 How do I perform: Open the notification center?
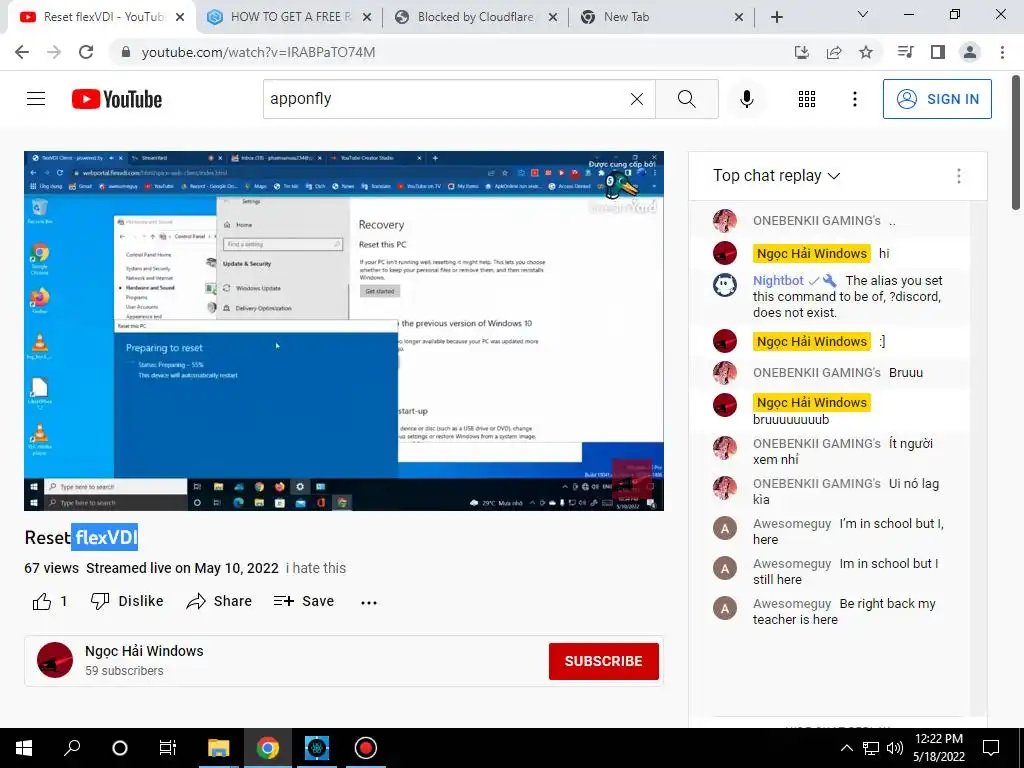(991, 748)
